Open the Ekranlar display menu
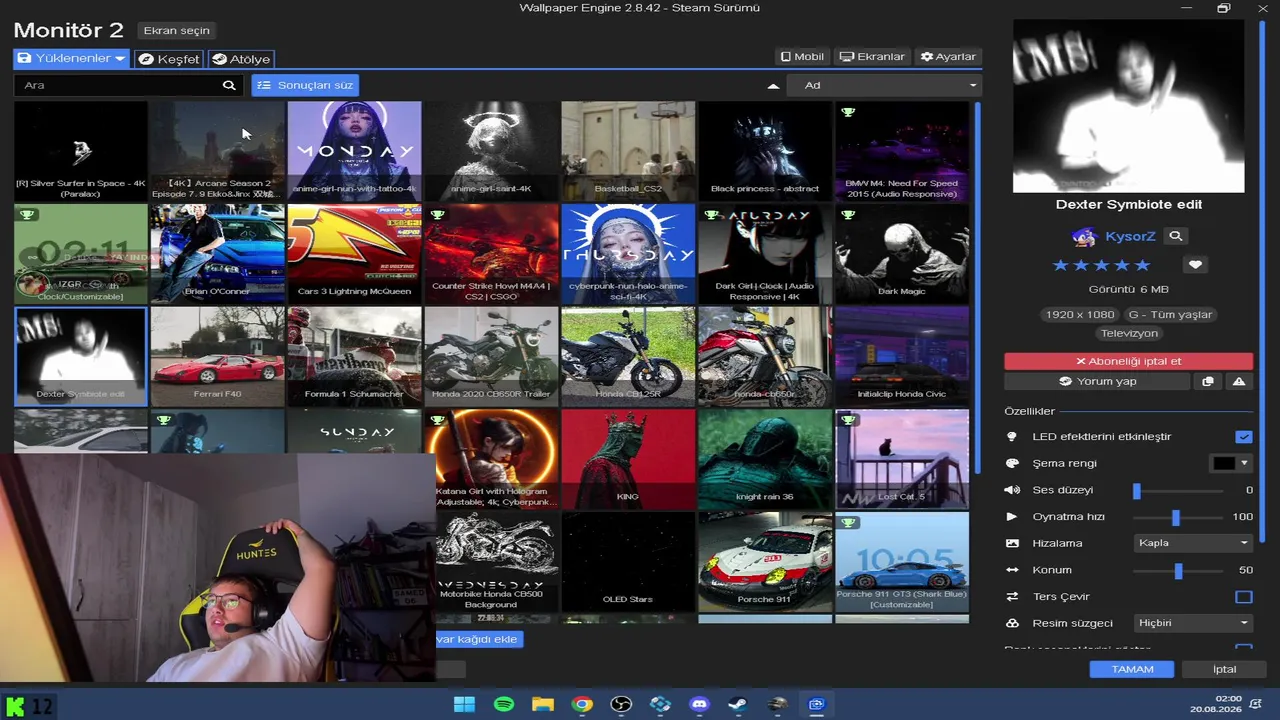The height and width of the screenshot is (720, 1280). [x=872, y=57]
